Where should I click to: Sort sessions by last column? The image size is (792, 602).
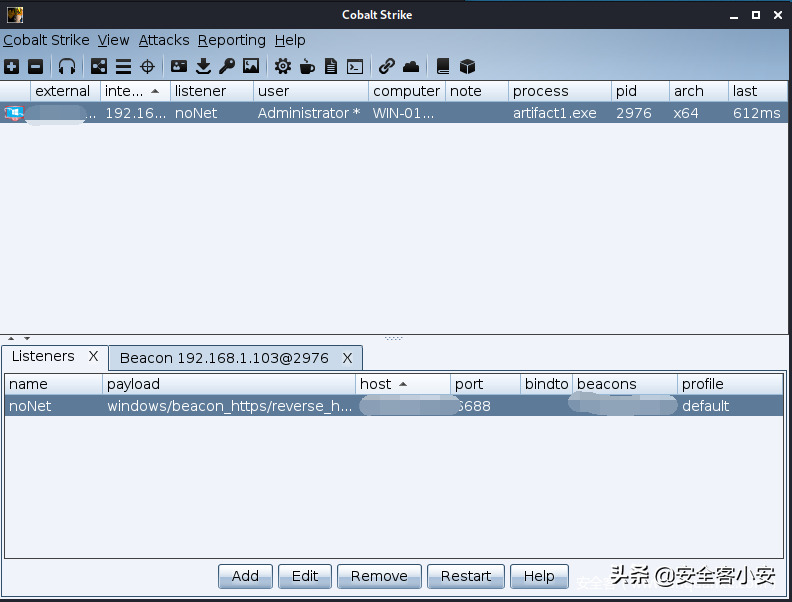[758, 91]
